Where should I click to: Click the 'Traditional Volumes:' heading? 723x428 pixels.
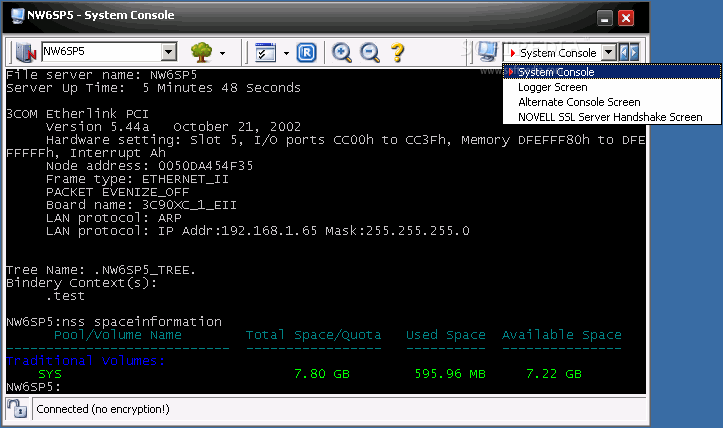click(x=85, y=361)
